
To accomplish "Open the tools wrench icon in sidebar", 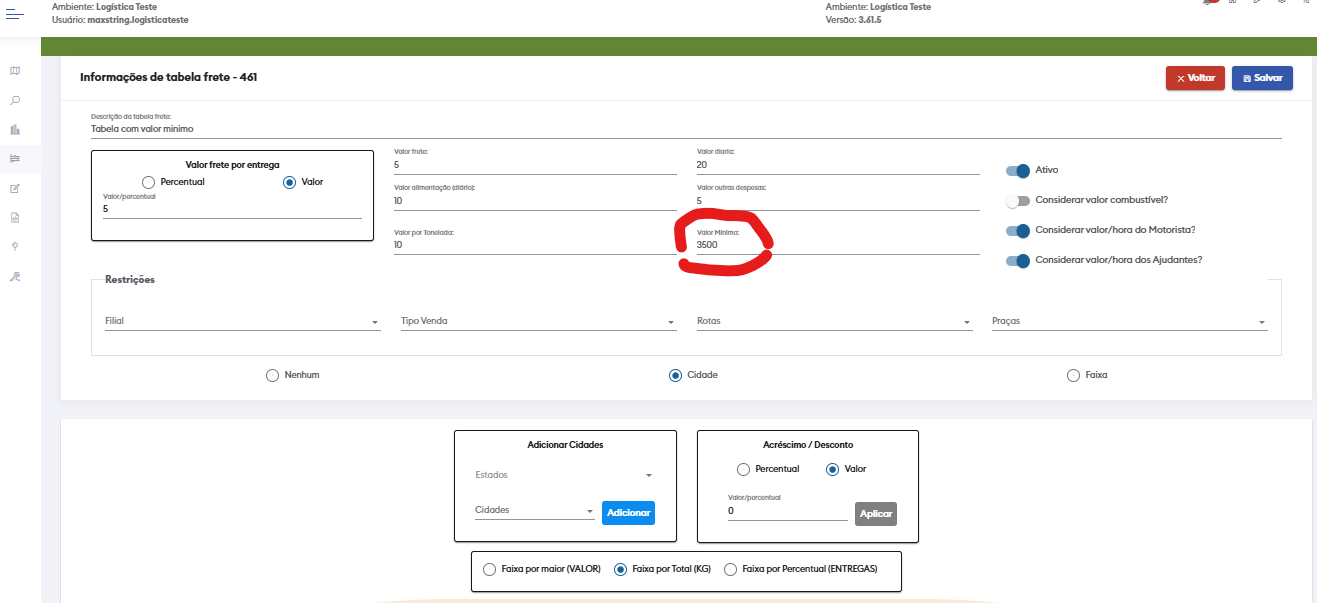I will point(15,276).
